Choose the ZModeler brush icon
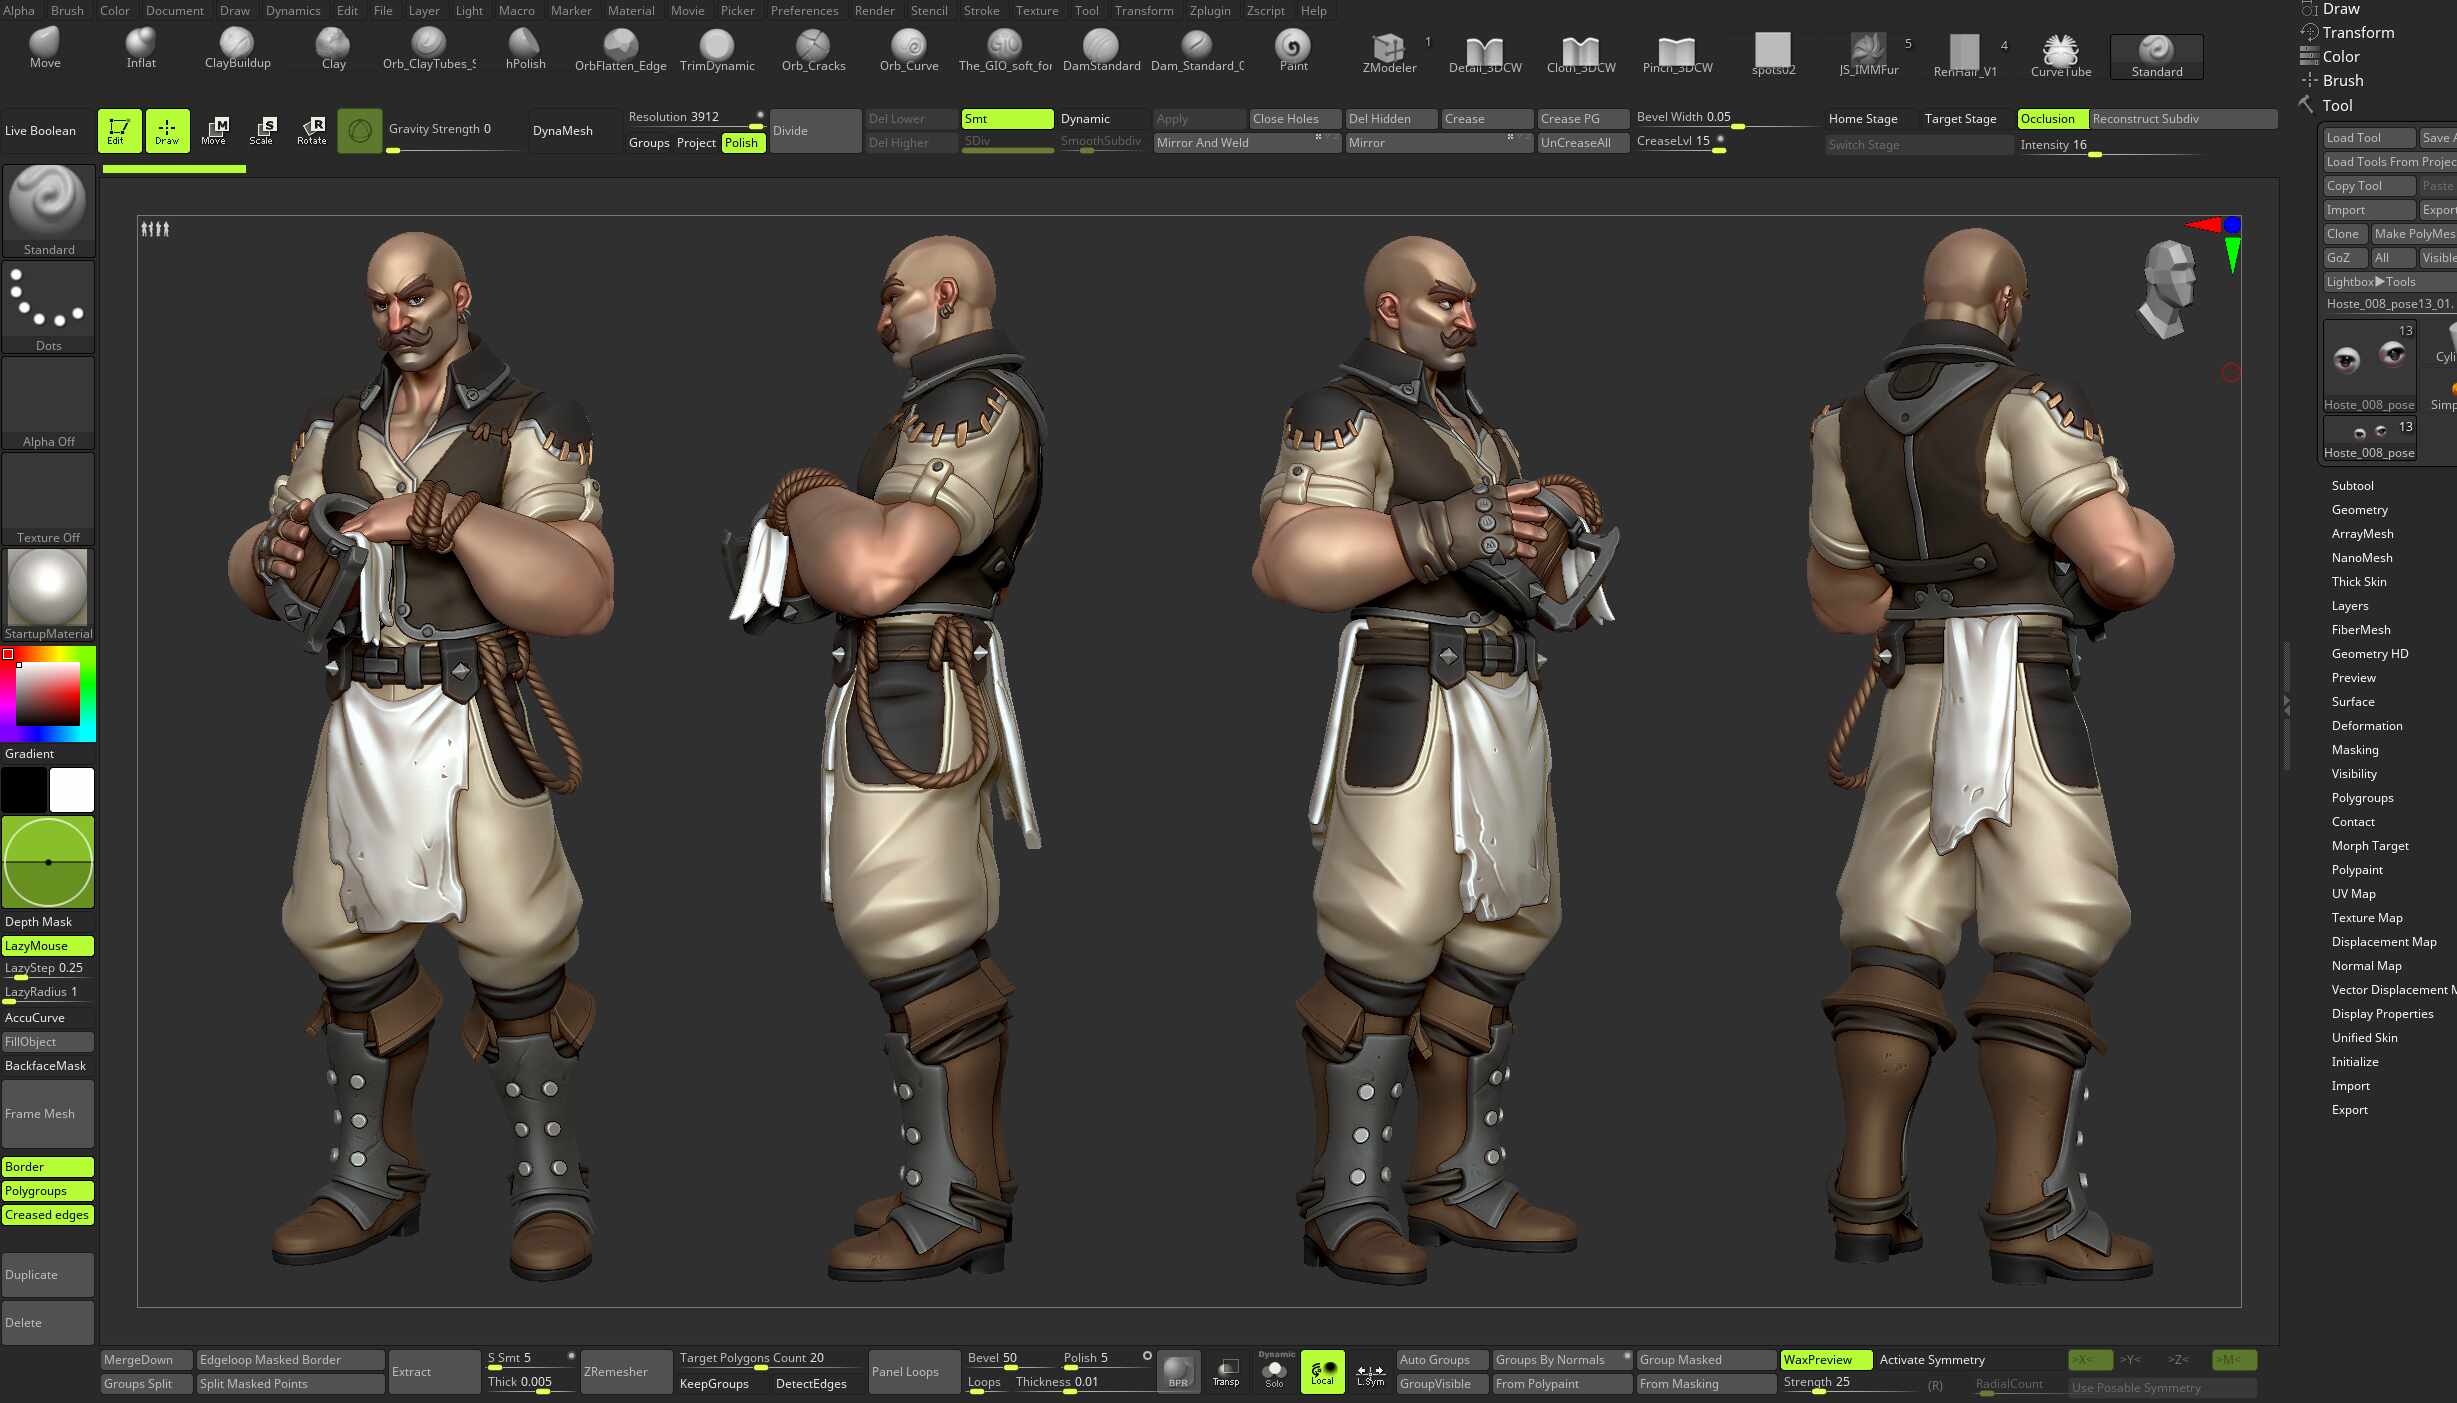 click(x=1388, y=49)
